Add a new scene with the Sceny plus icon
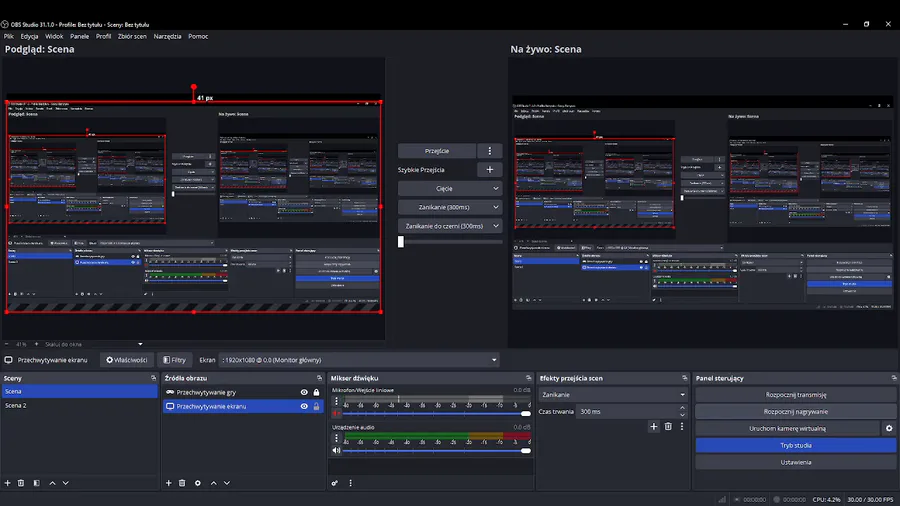 pyautogui.click(x=7, y=483)
